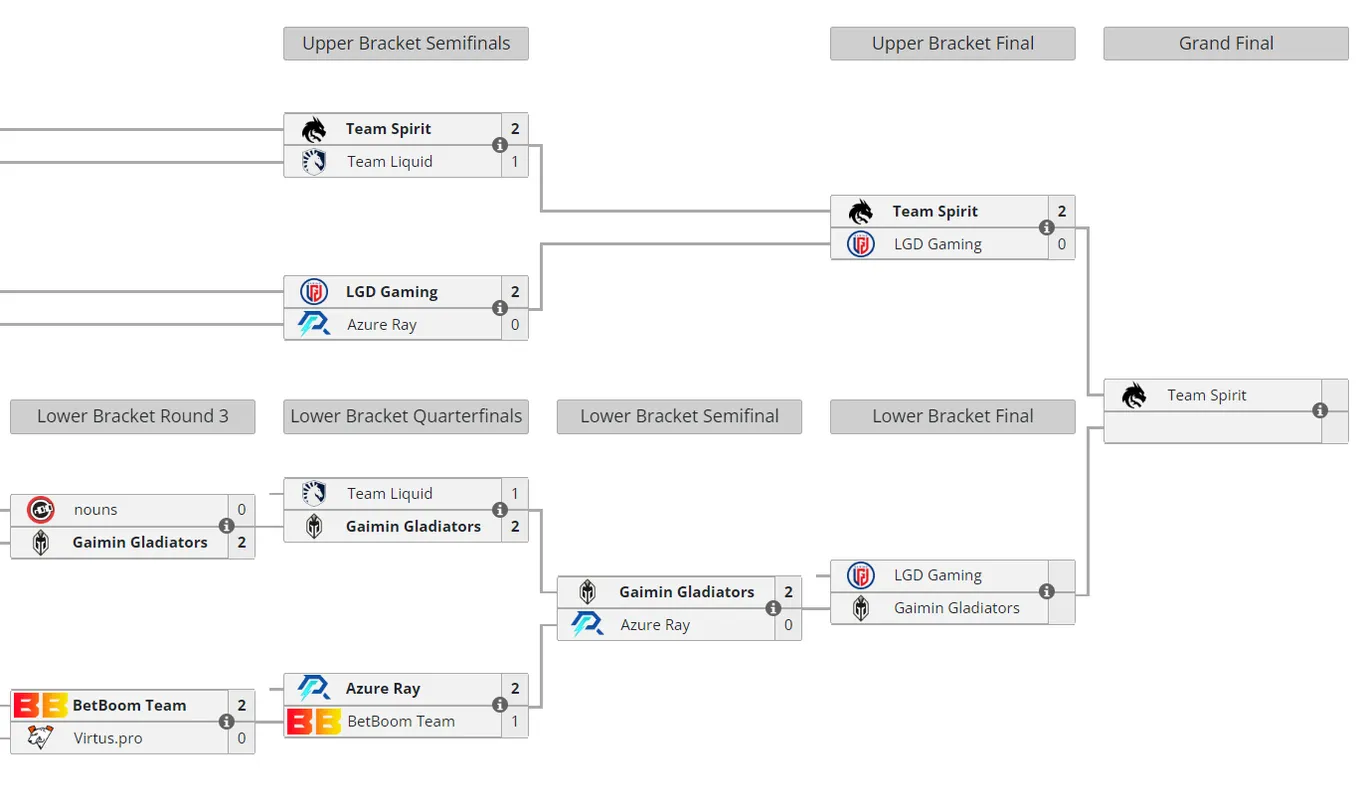Open match info for Team Spirit vs Team Liquid
1360x789 pixels.
(500, 145)
